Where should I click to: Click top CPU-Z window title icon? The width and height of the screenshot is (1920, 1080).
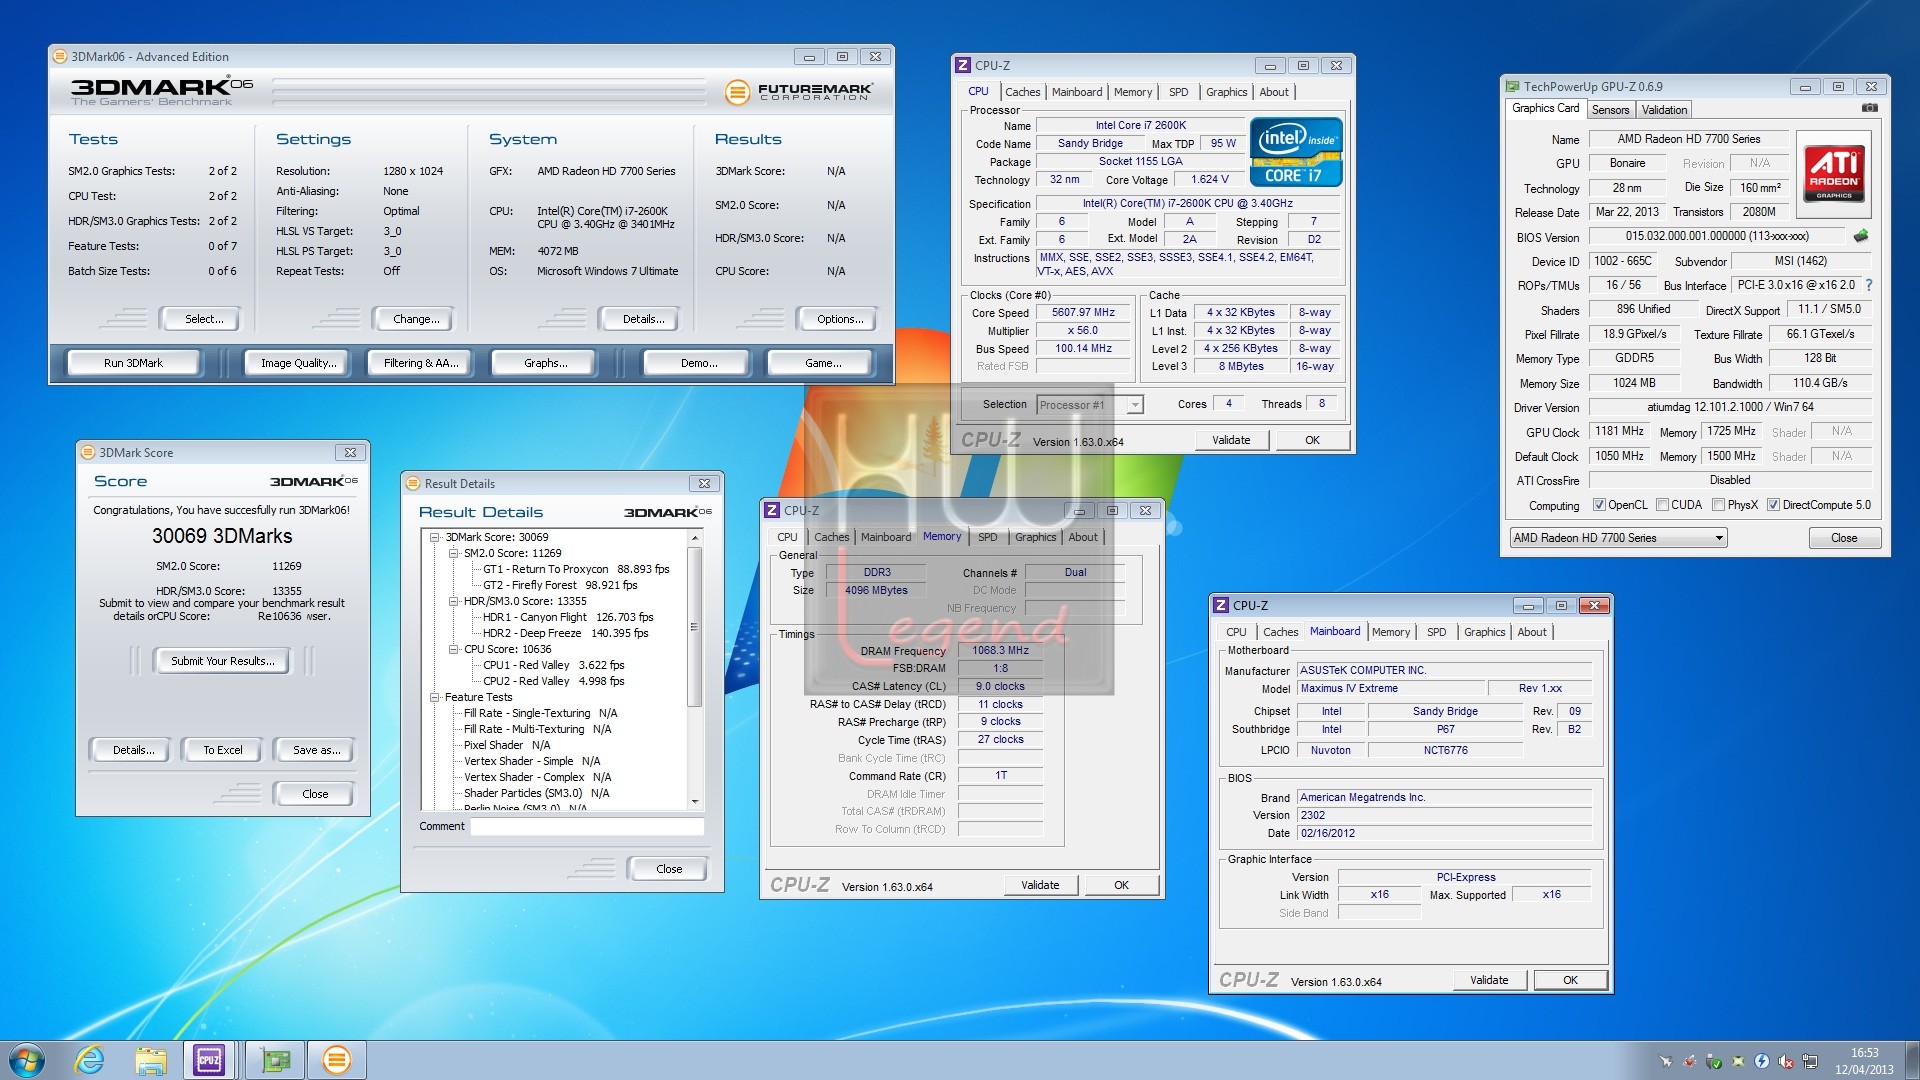964,65
